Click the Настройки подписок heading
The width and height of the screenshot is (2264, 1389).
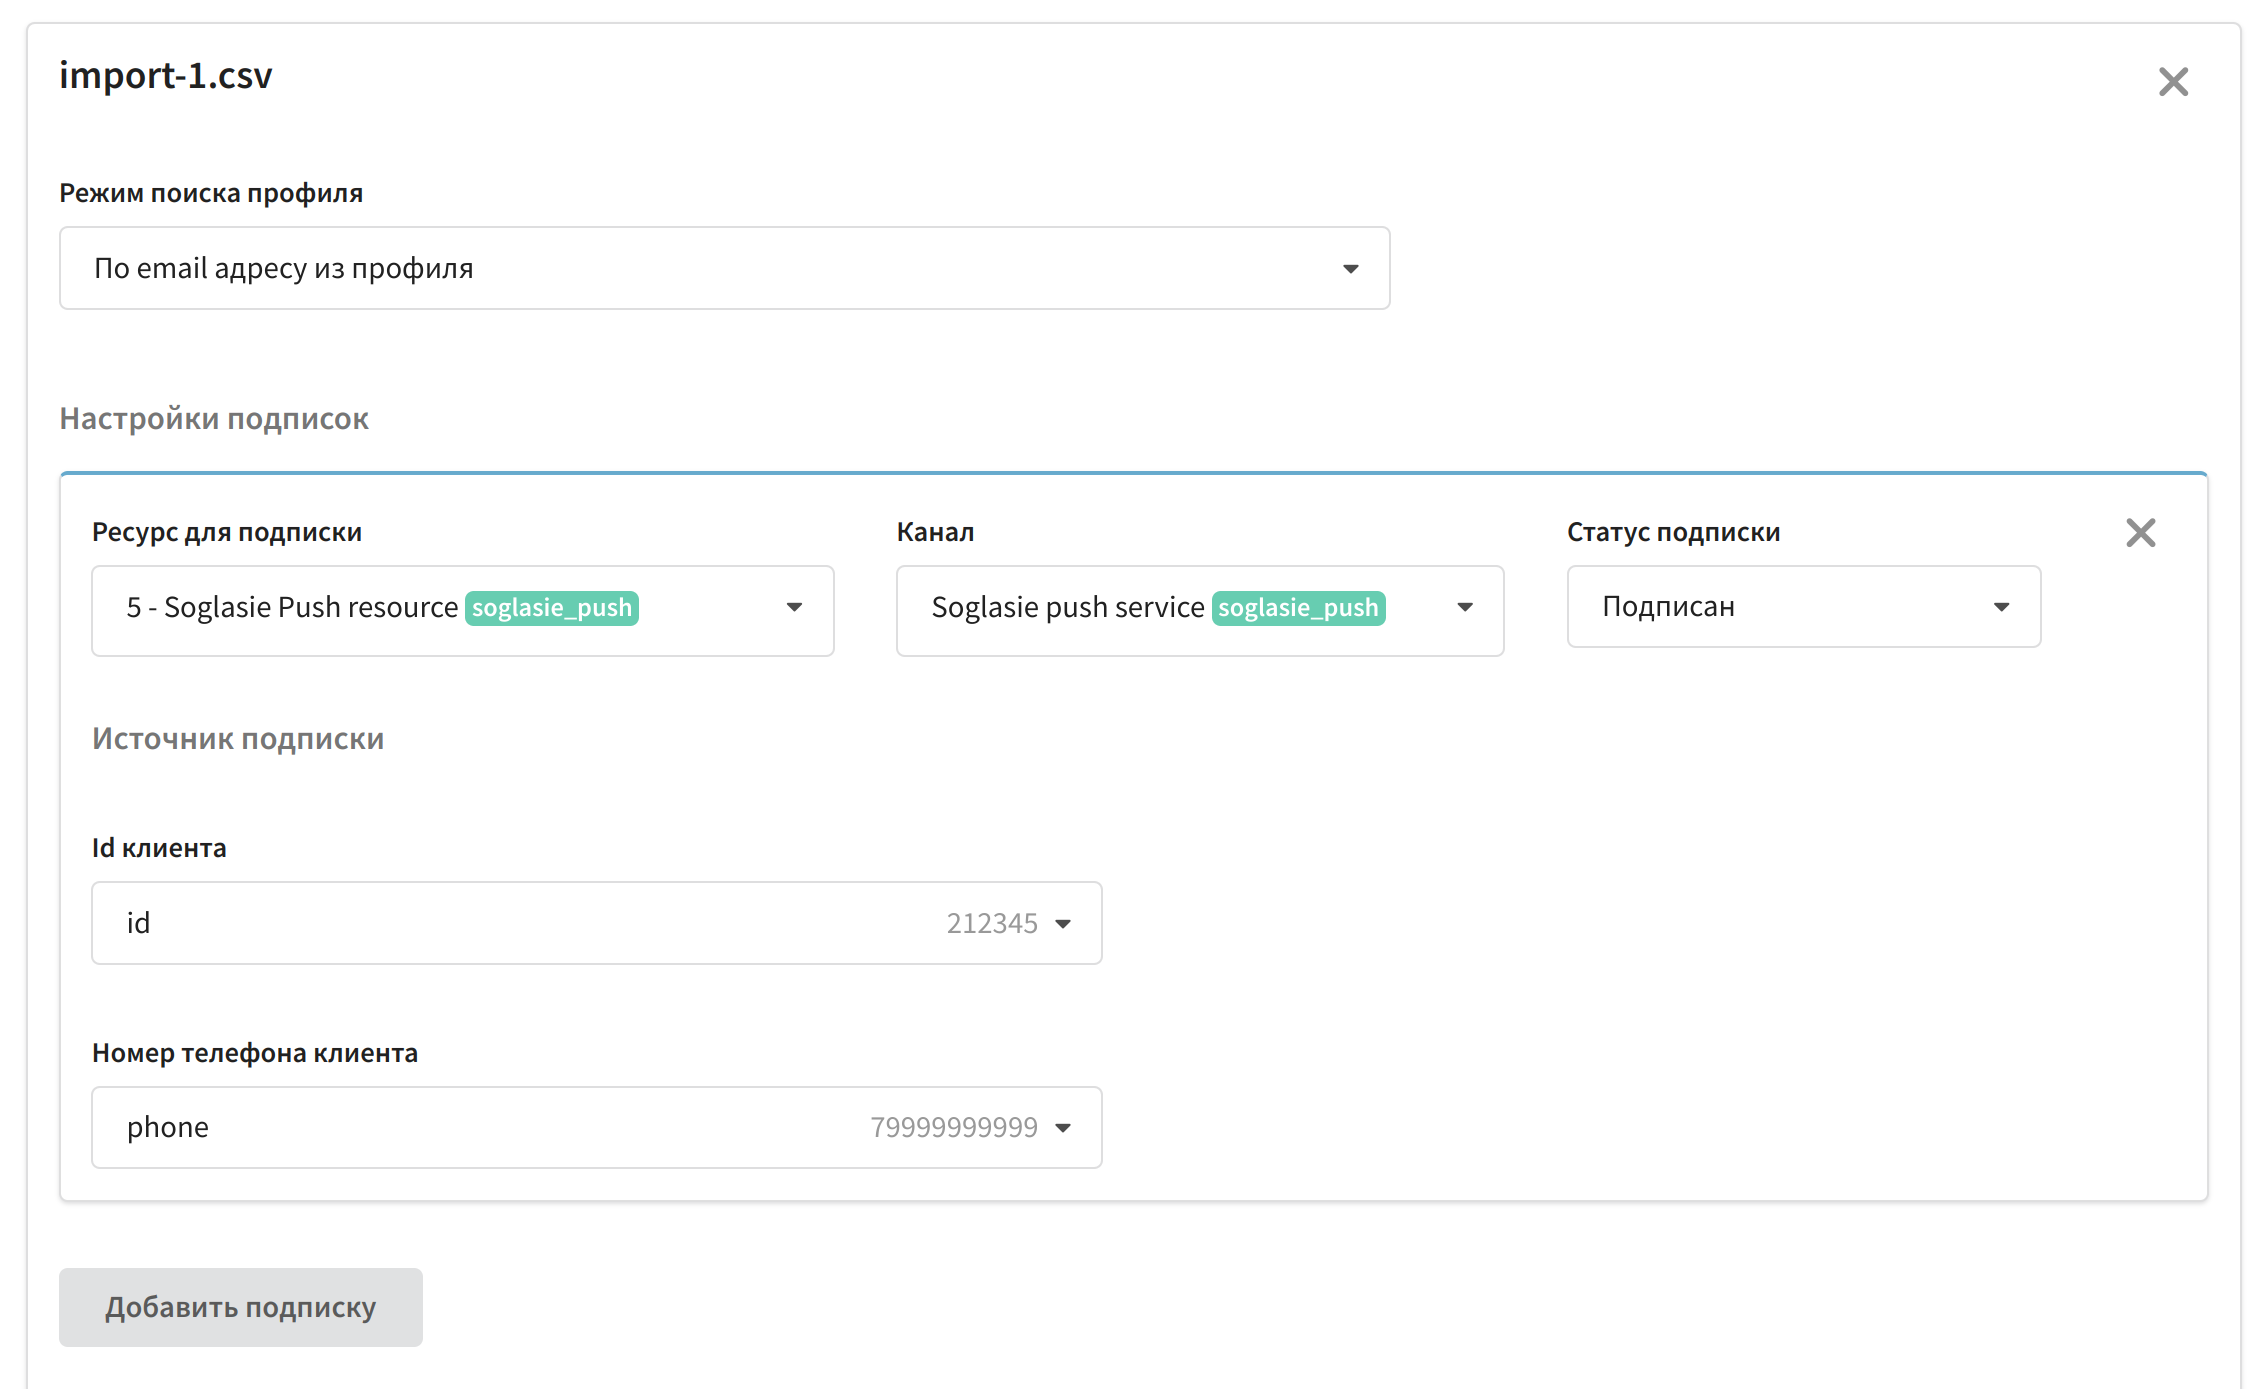pyautogui.click(x=214, y=418)
